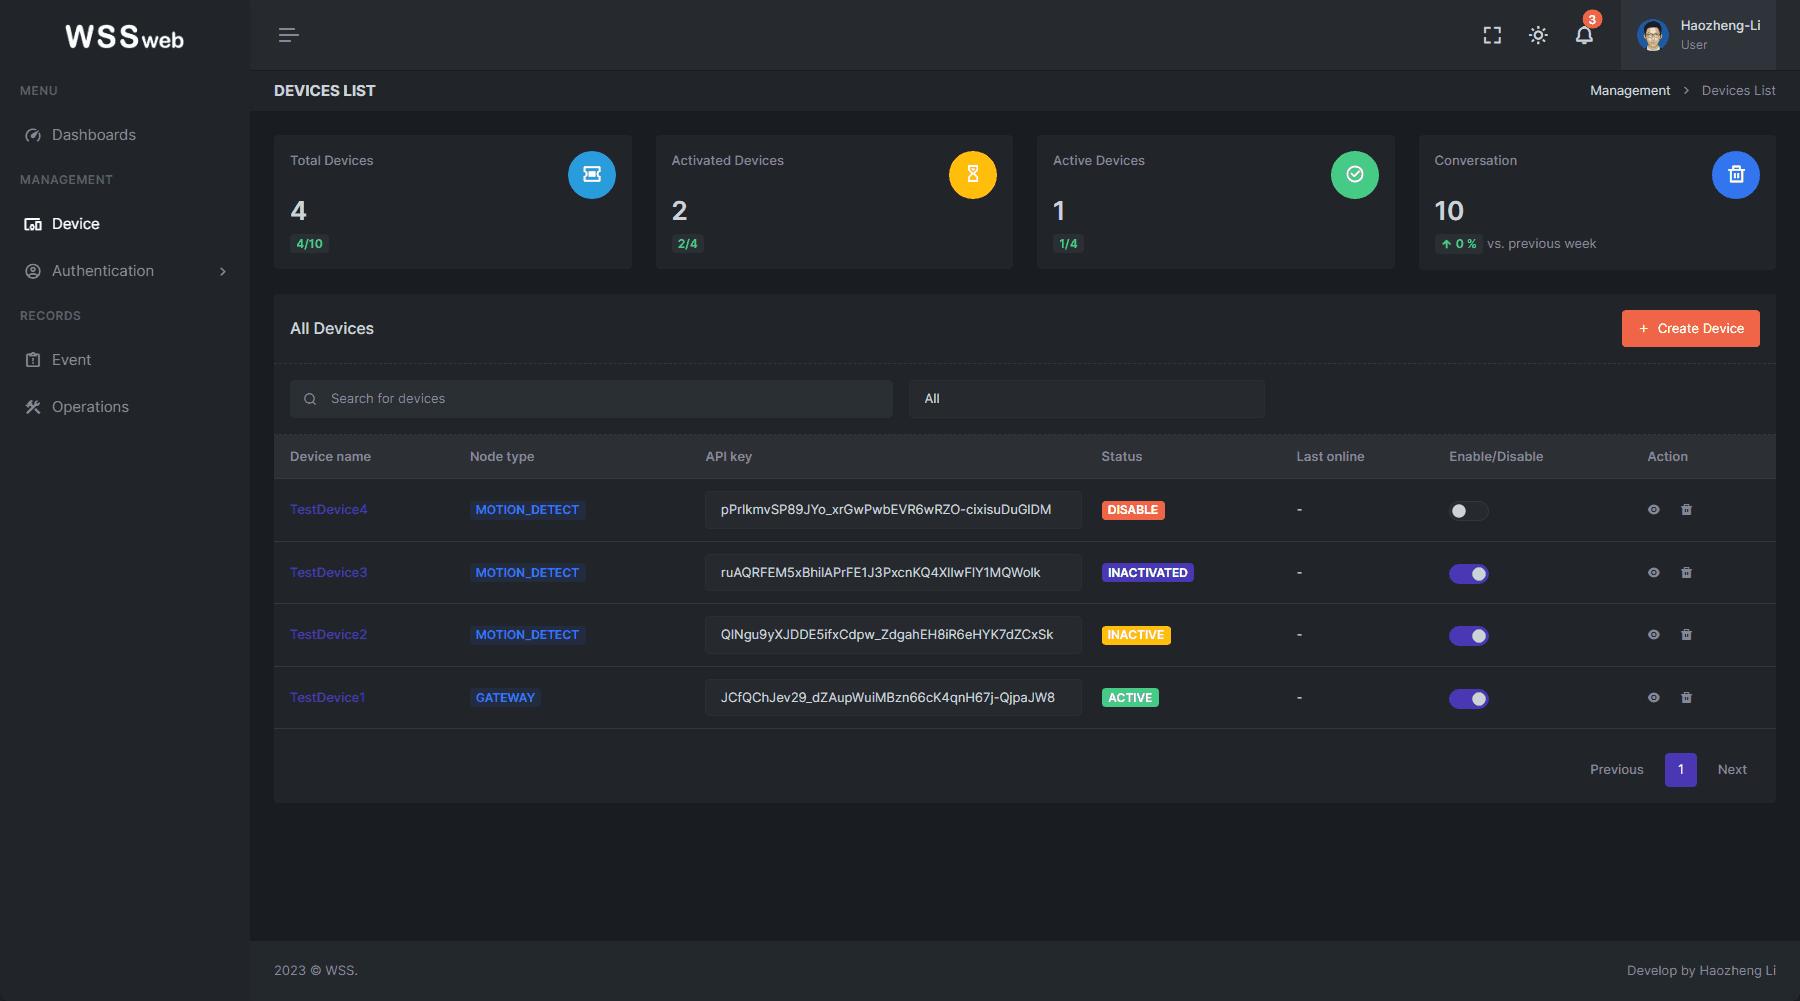Open the TestDevice3 link
1800x1001 pixels.
tap(328, 573)
